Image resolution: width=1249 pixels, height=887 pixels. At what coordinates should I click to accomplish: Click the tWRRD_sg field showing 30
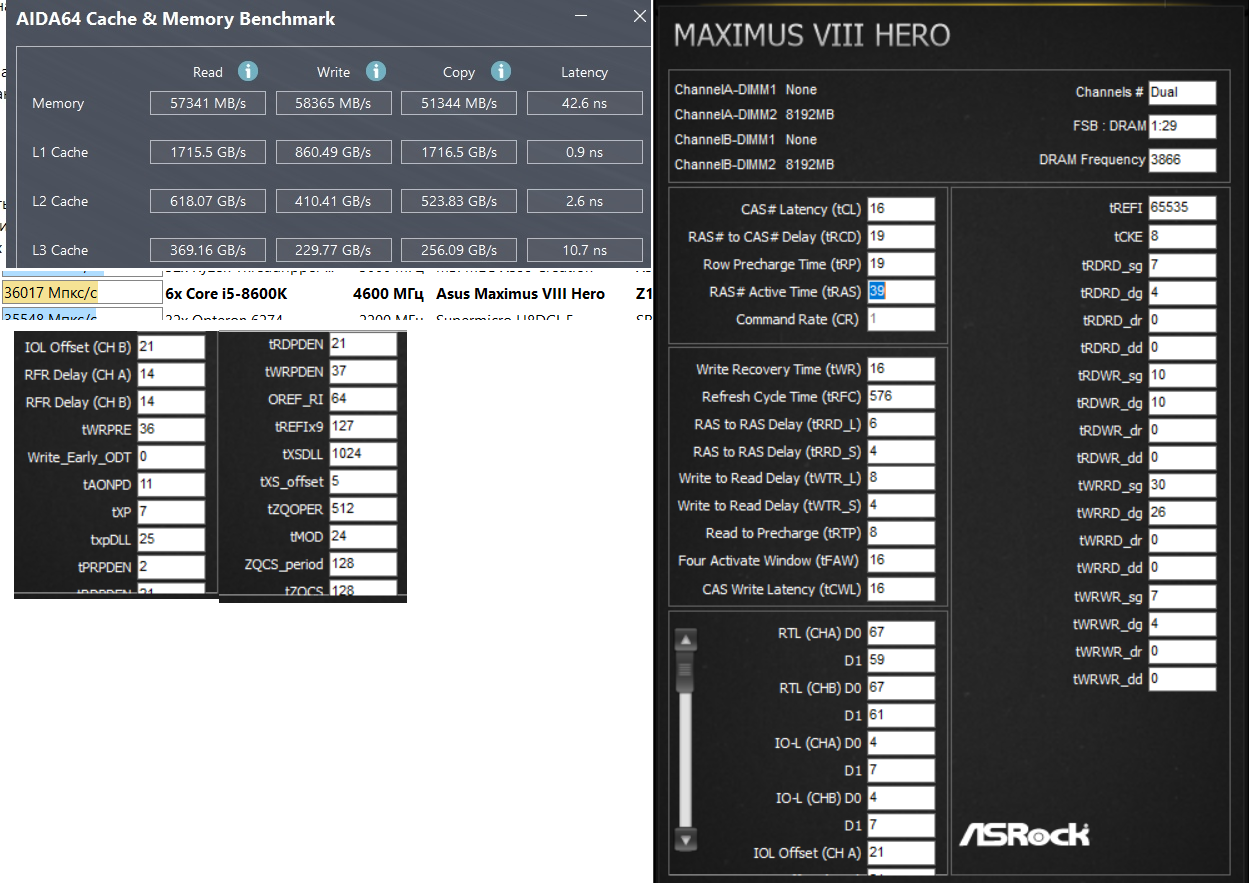pyautogui.click(x=1182, y=485)
